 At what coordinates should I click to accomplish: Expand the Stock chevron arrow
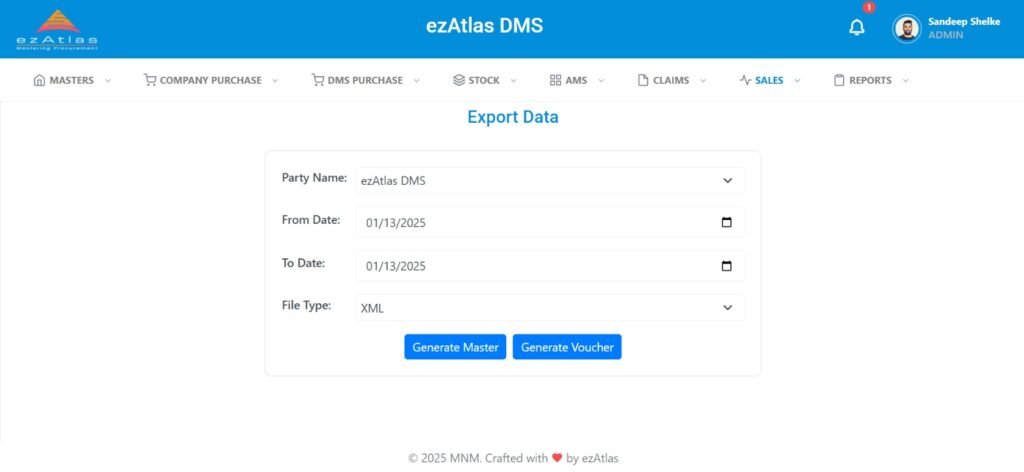pyautogui.click(x=513, y=81)
